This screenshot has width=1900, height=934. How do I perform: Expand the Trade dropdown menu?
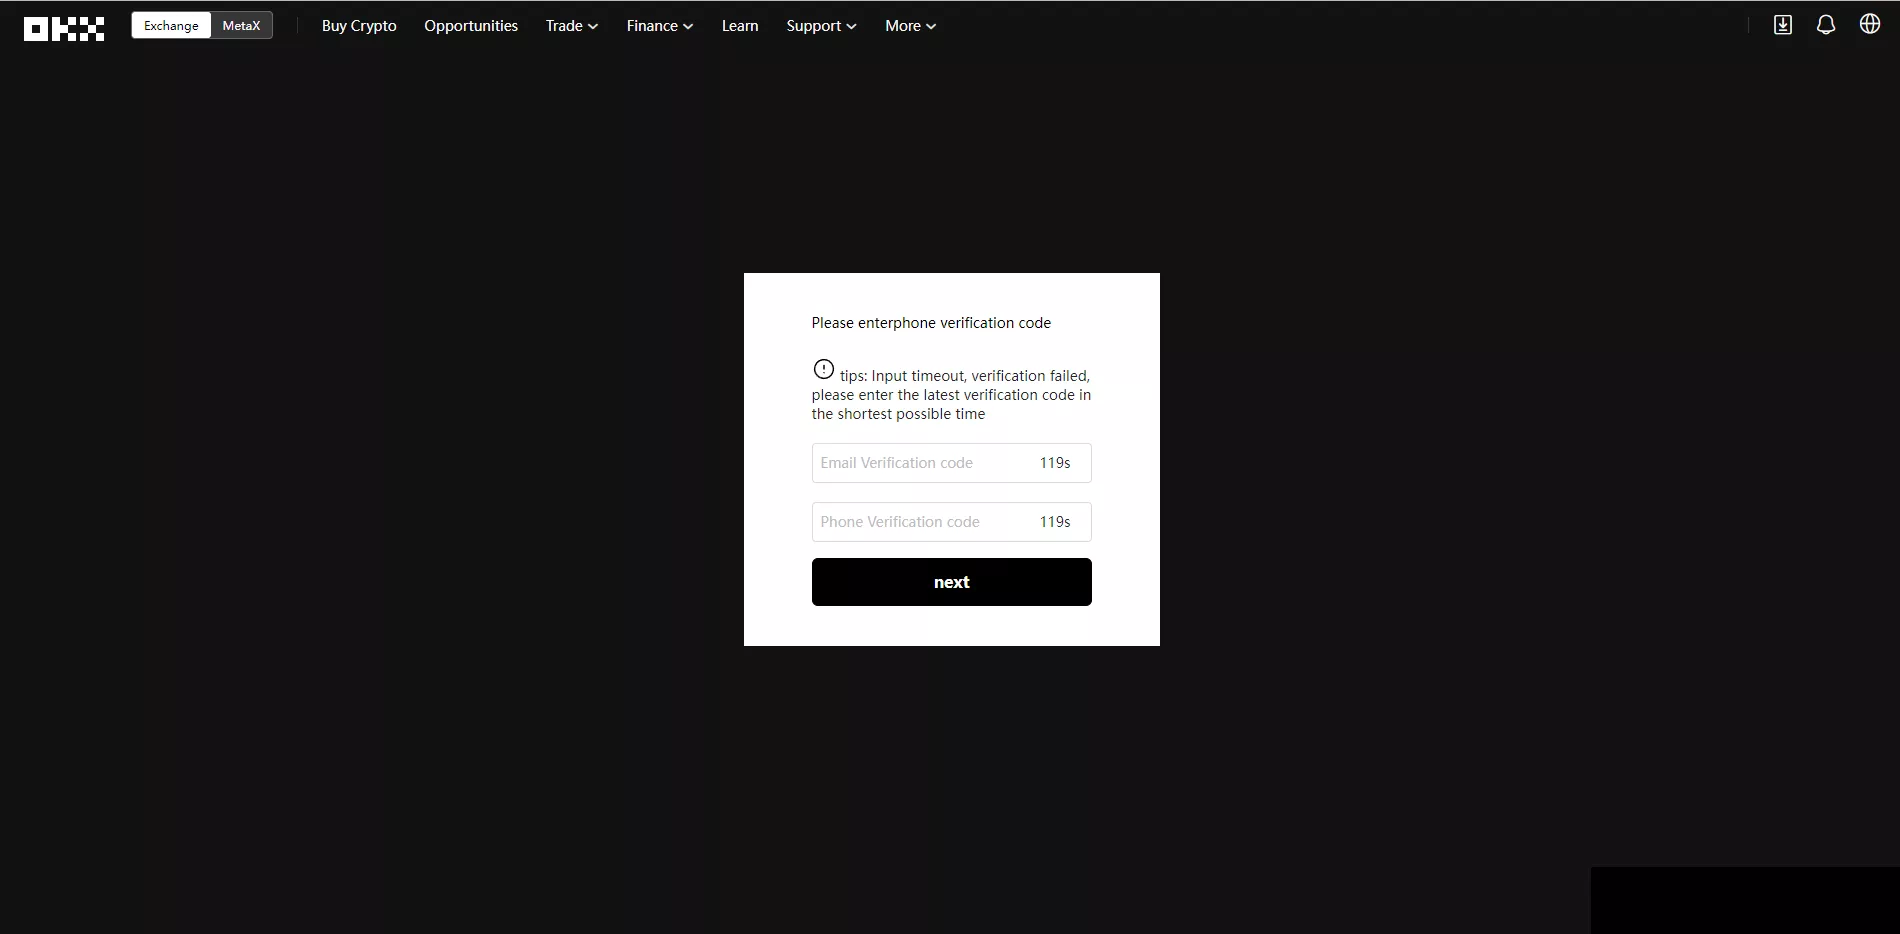point(571,26)
